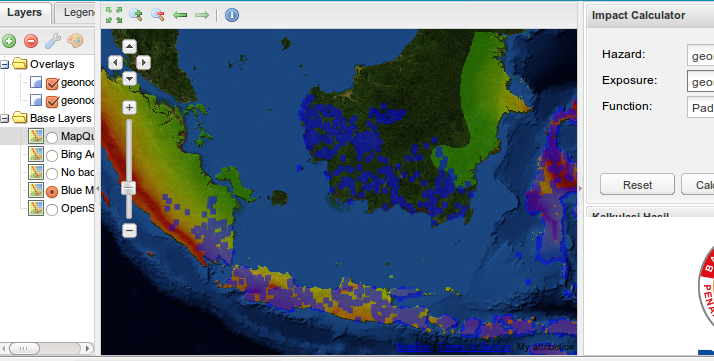Viewport: 714px width, 361px height.
Task: Click the MapQuest base layer icon
Action: [36, 136]
